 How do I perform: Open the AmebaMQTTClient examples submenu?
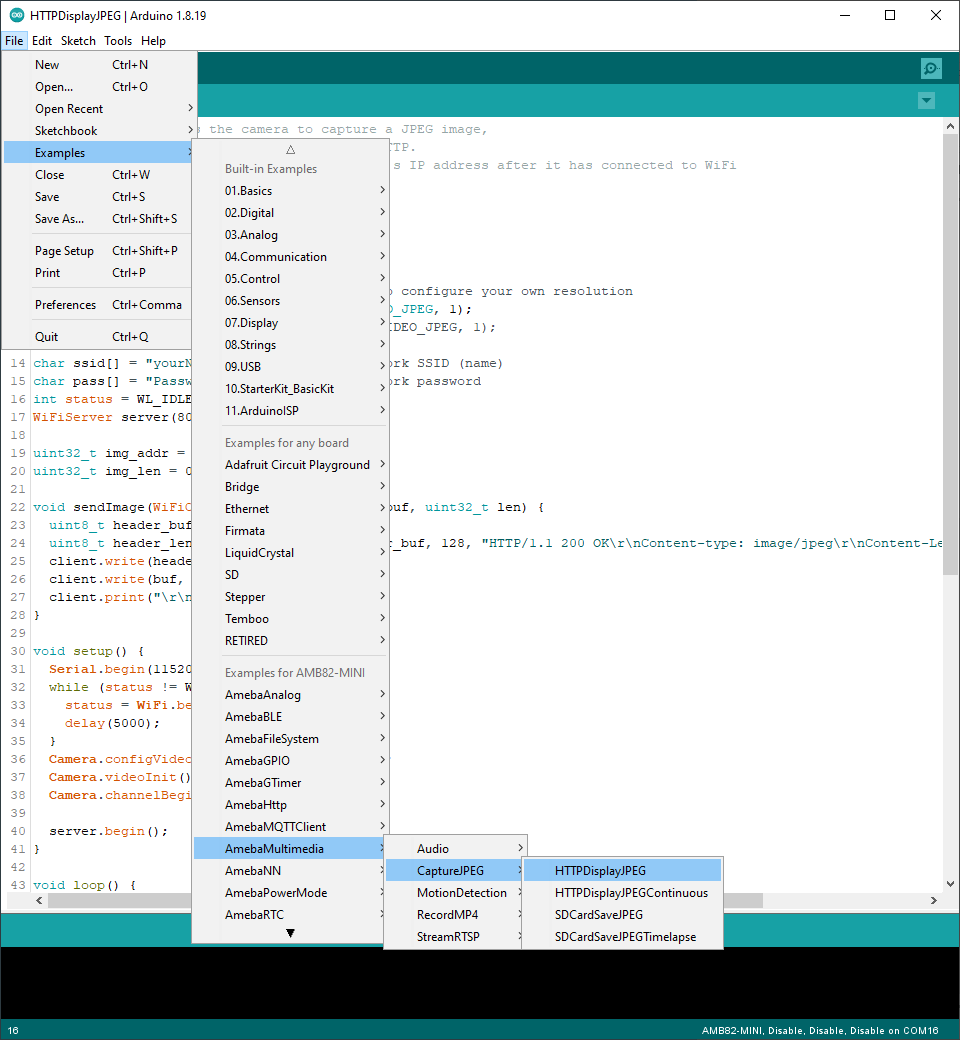click(x=291, y=826)
